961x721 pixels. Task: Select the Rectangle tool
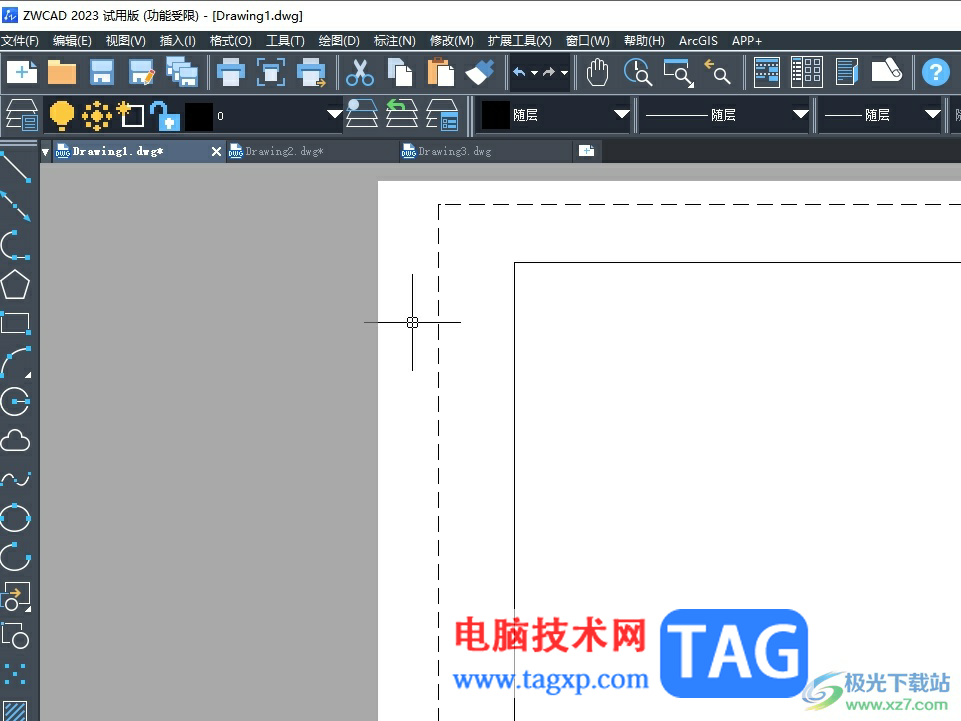click(16, 323)
